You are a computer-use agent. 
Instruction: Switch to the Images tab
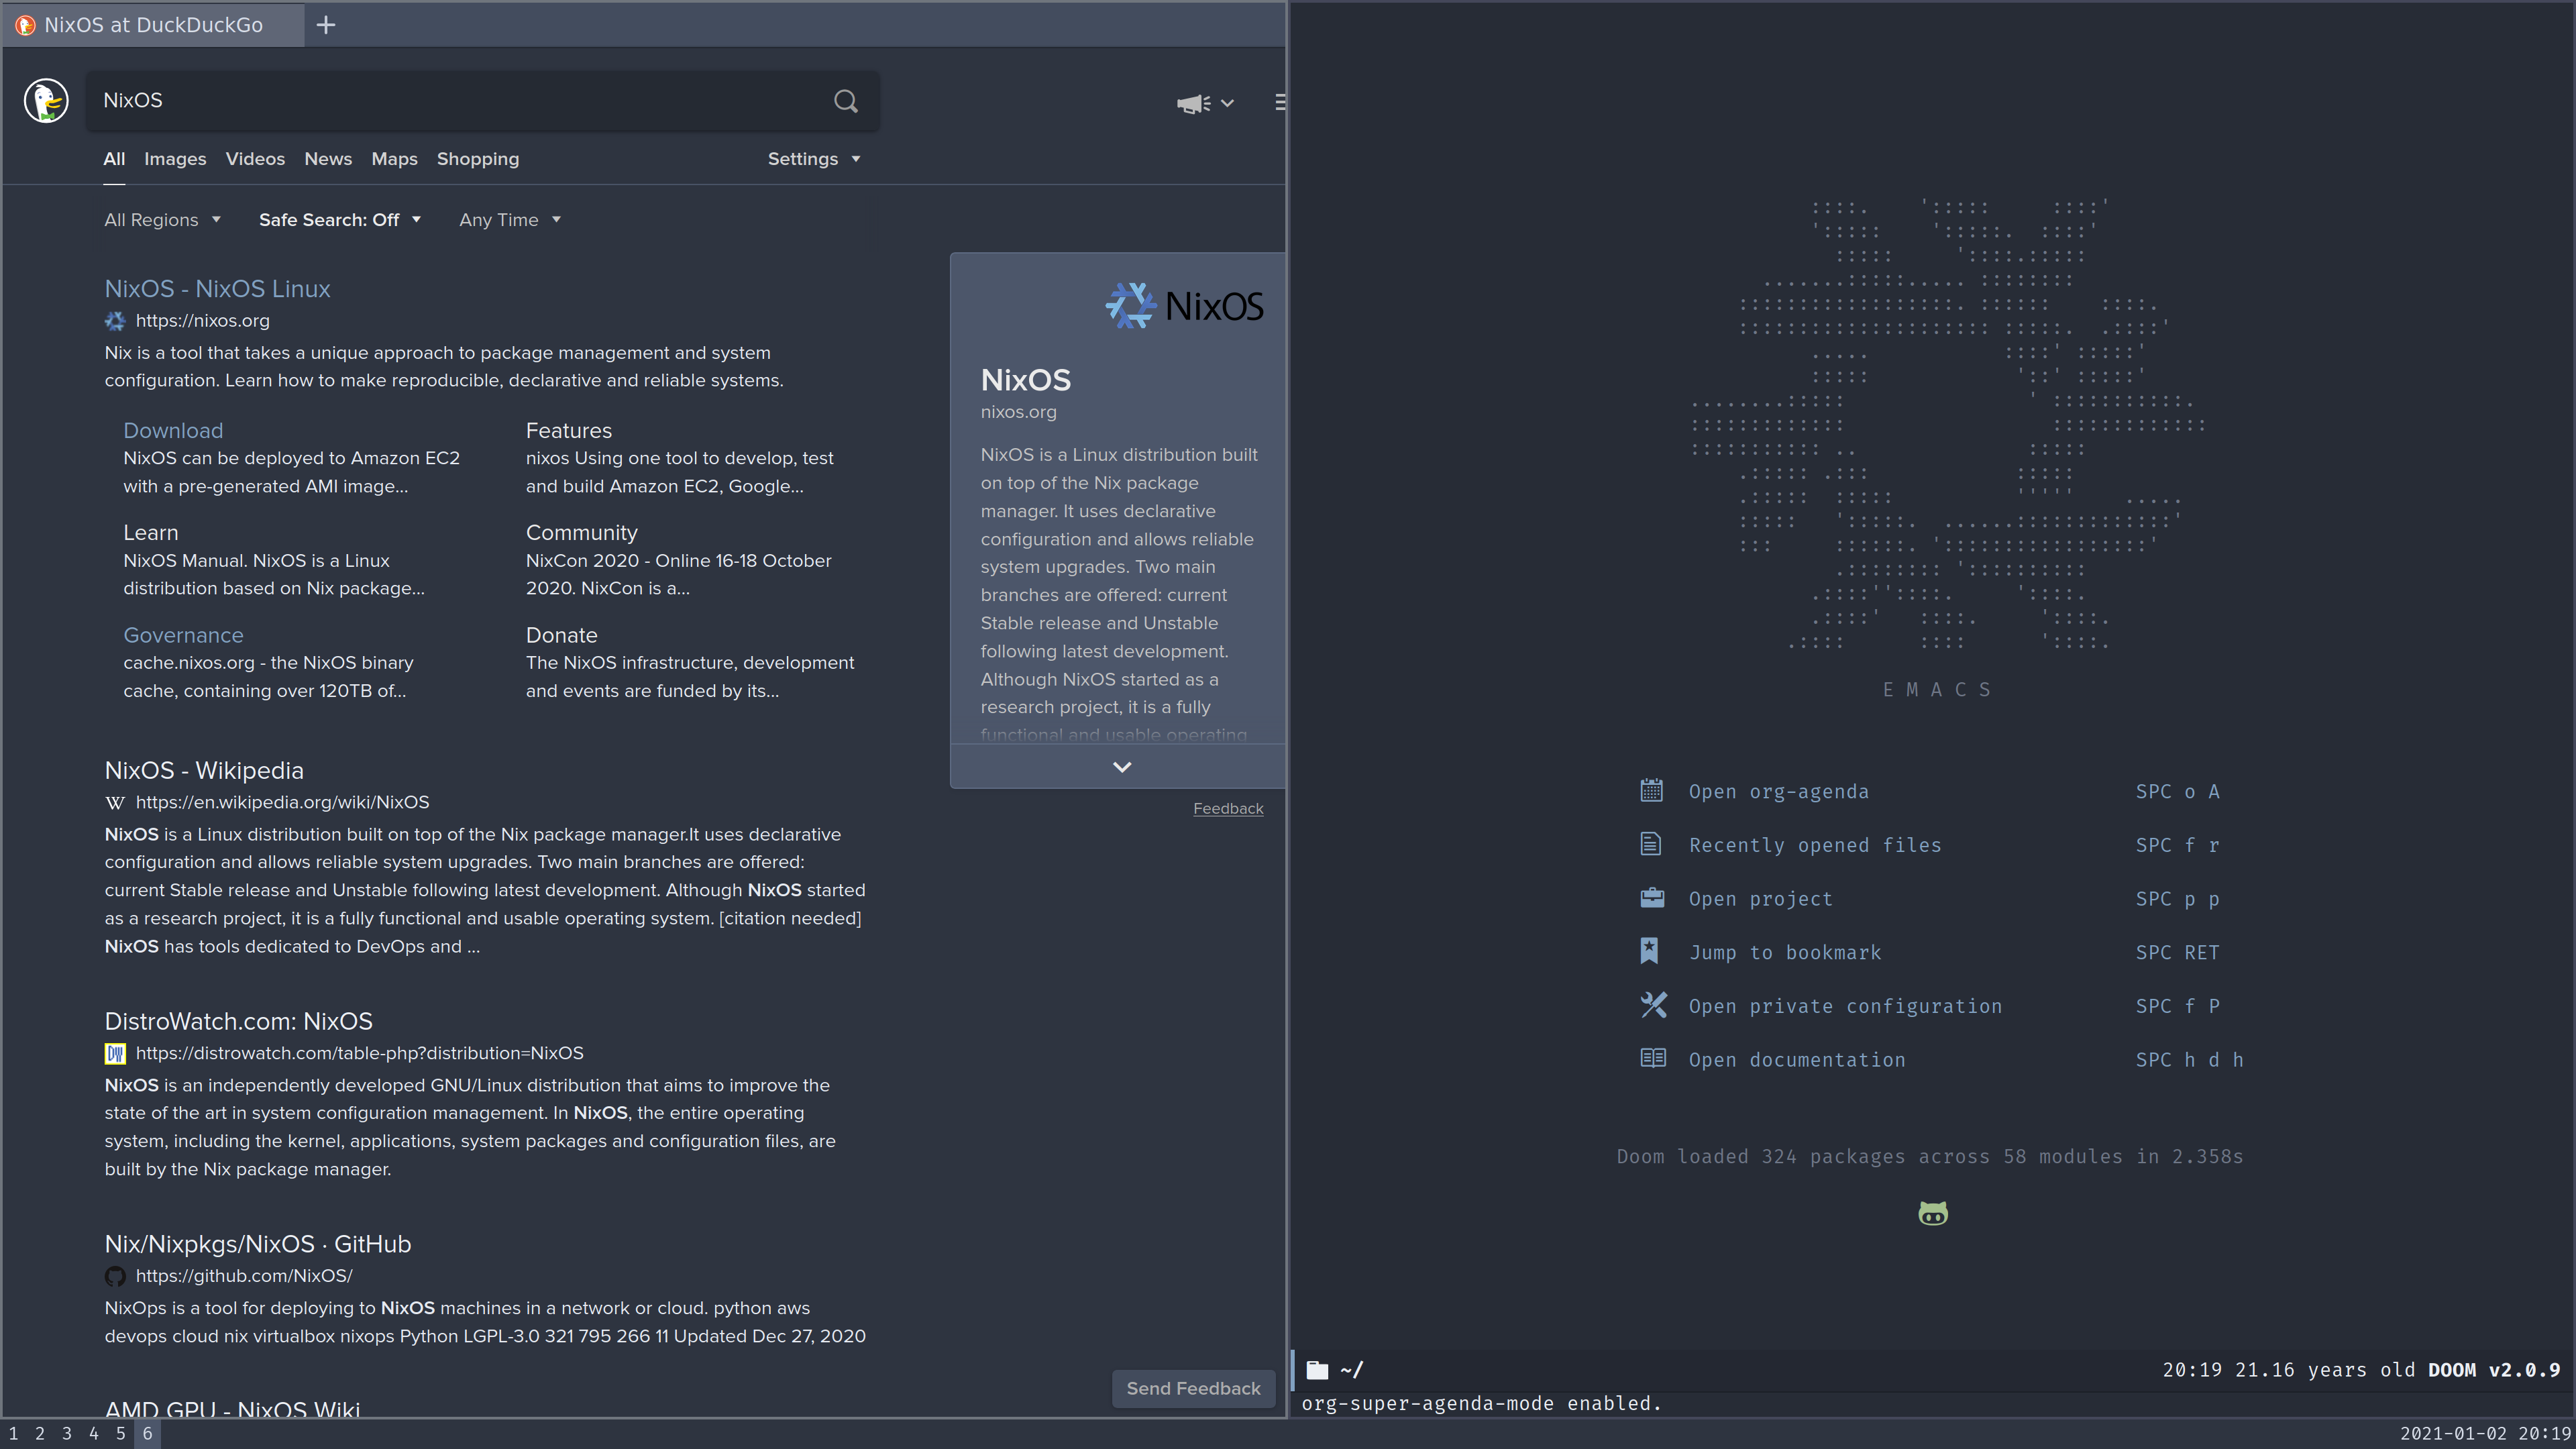pyautogui.click(x=175, y=159)
